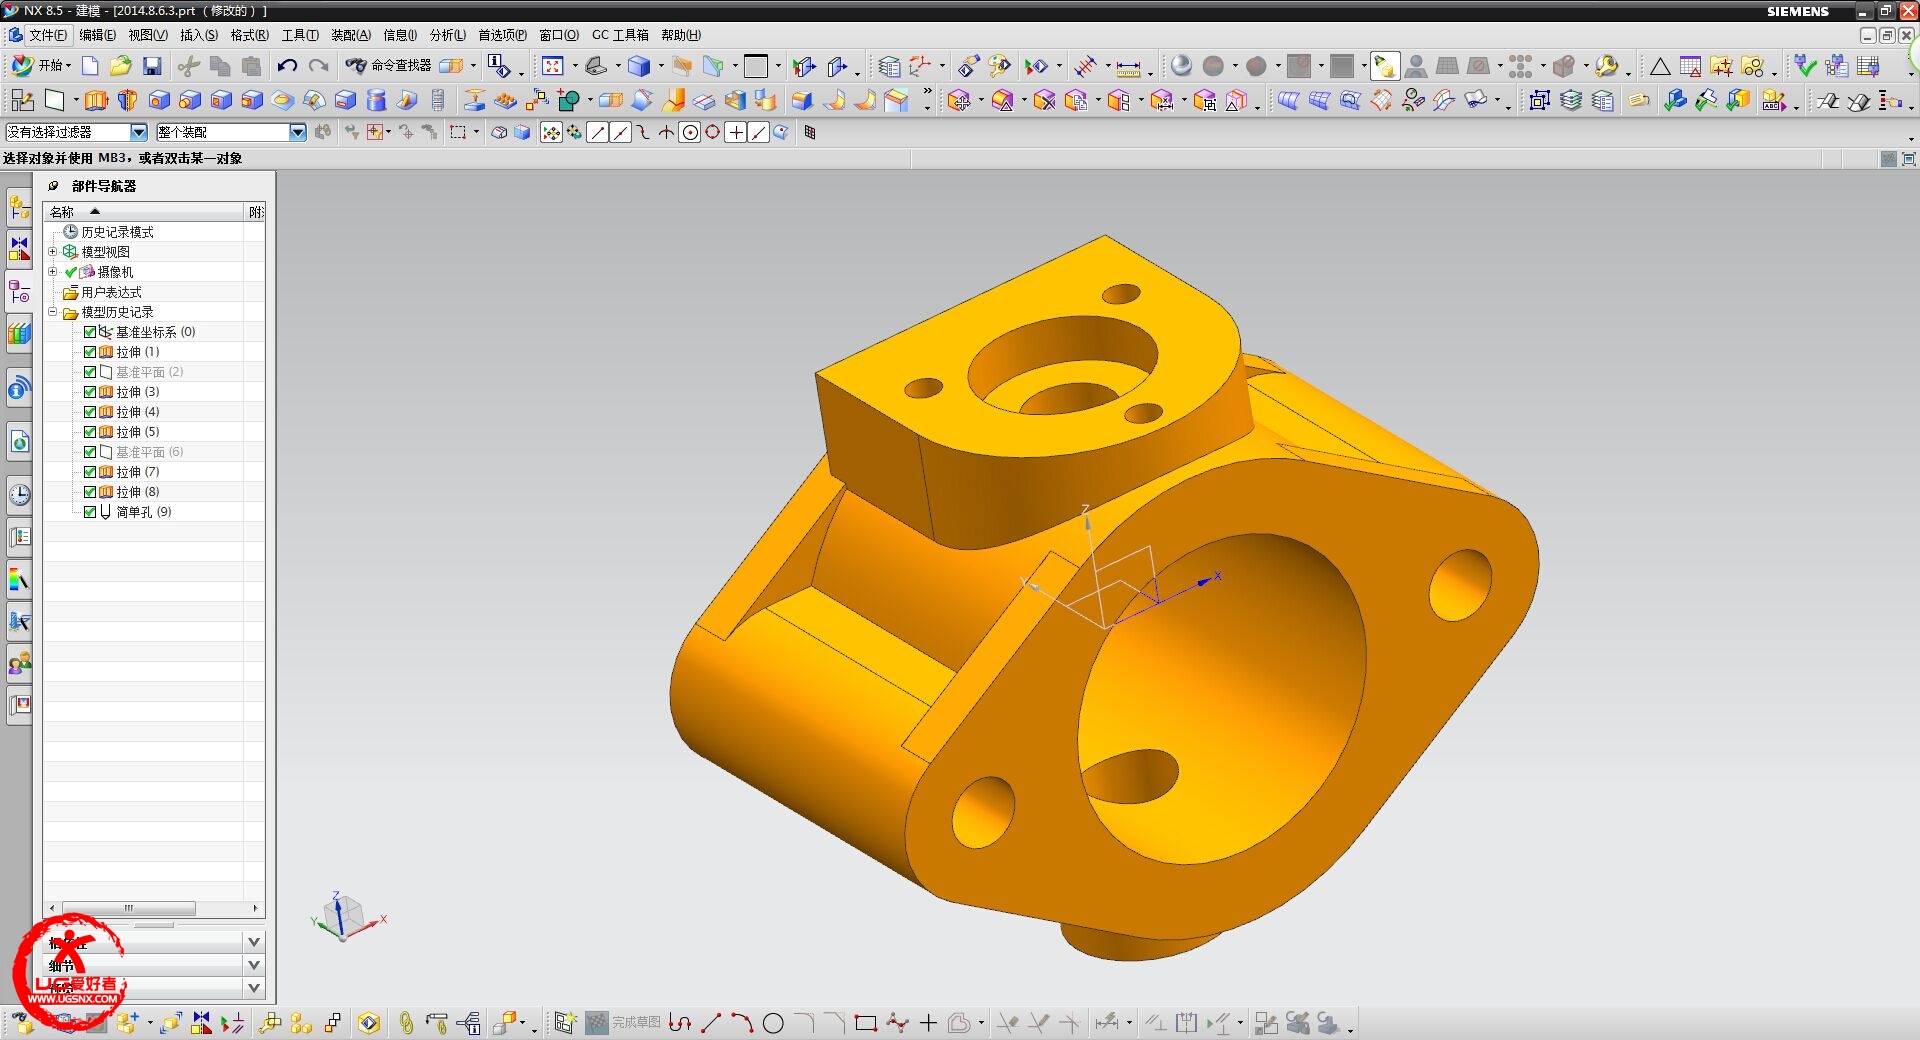Click the Measure Distance ruler icon
The image size is (1920, 1040).
click(1128, 67)
